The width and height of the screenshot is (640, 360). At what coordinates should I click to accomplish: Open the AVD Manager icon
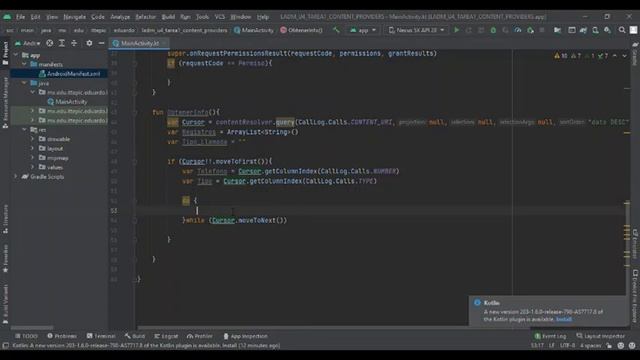coord(596,30)
